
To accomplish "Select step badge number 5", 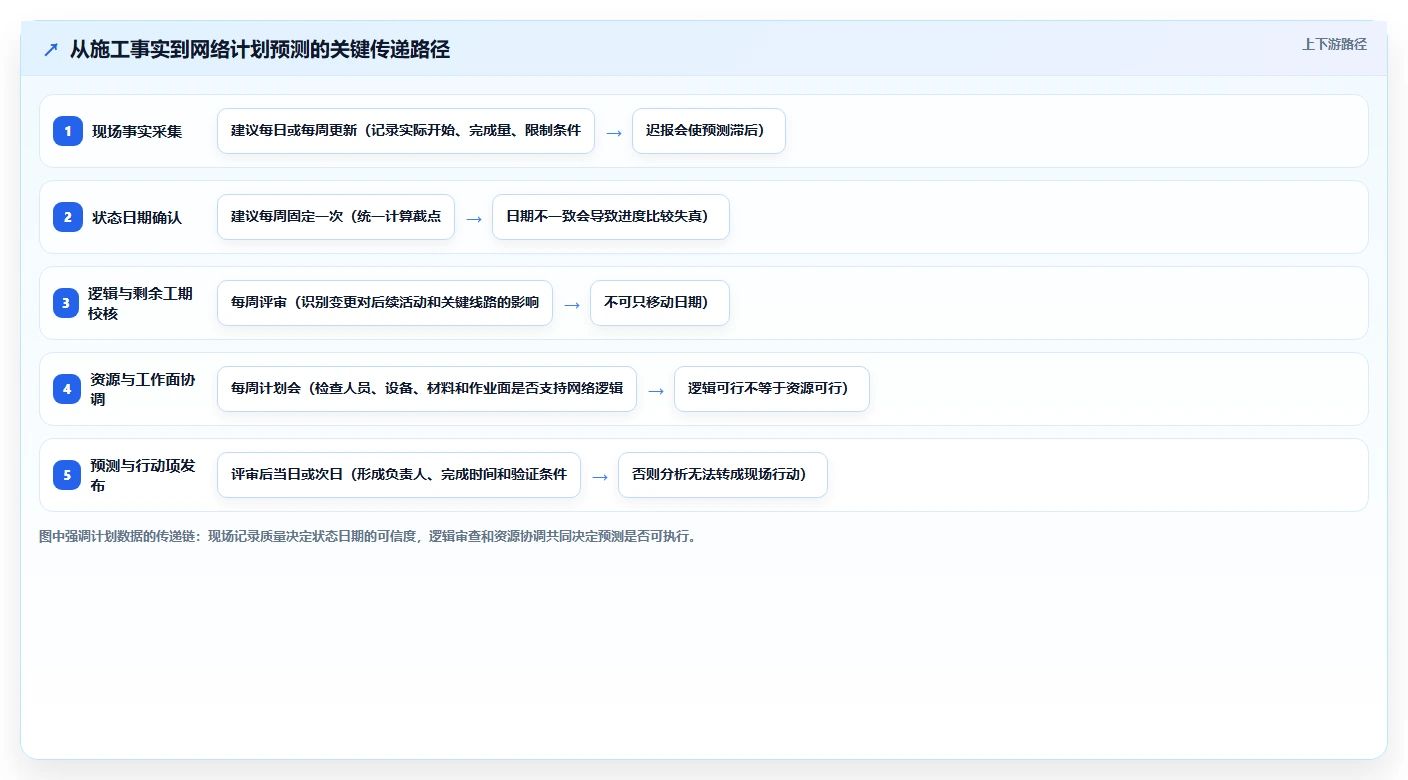I will [67, 475].
